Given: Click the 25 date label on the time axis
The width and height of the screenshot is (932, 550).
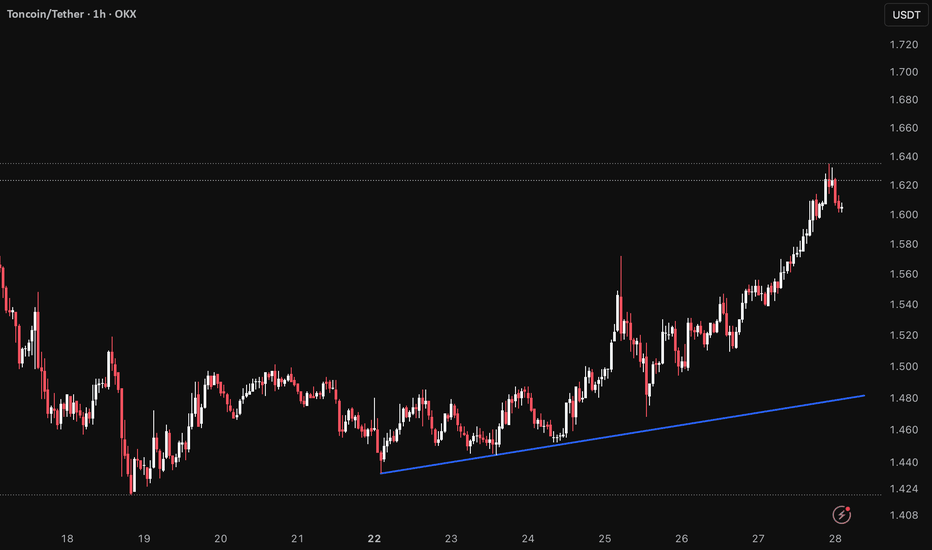Looking at the screenshot, I should (604, 539).
